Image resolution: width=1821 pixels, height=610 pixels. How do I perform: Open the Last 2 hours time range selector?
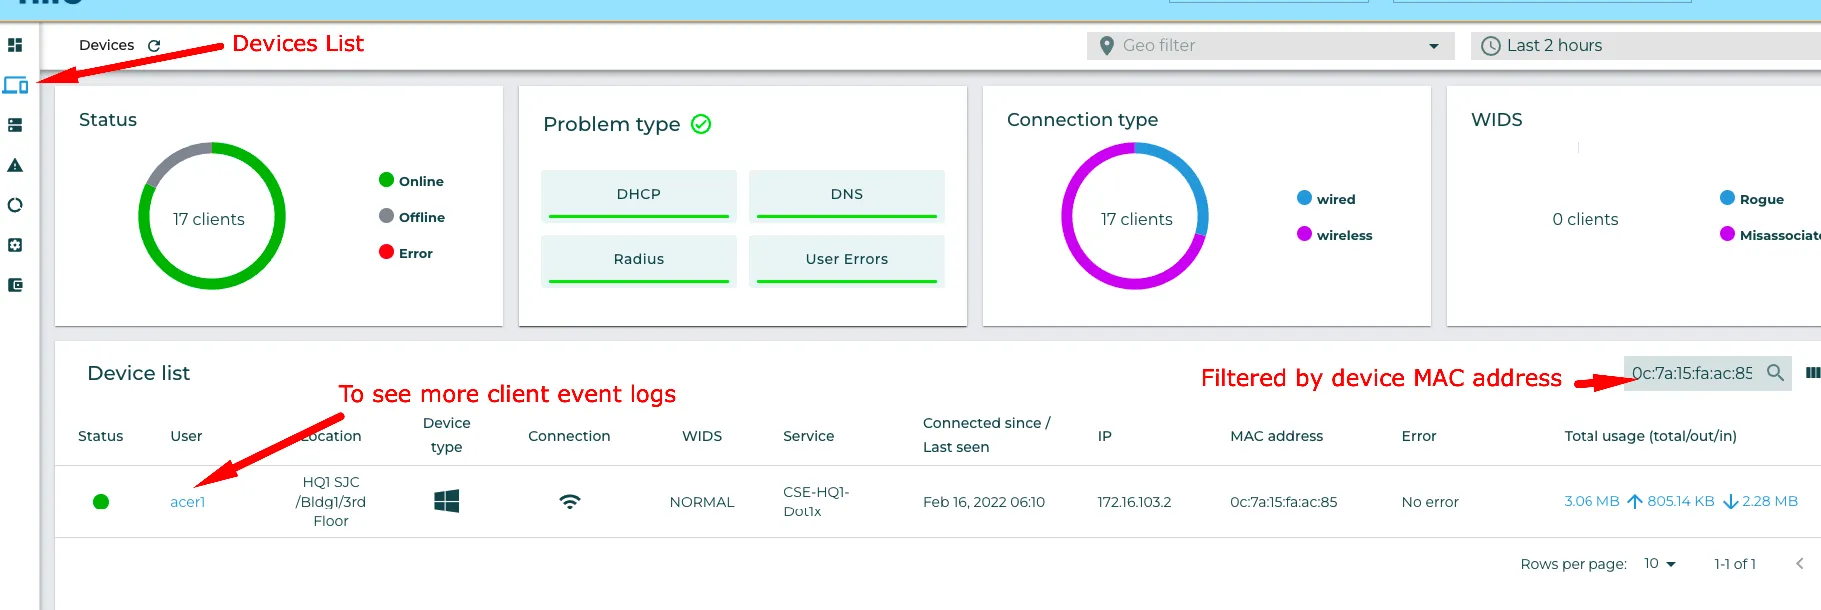1645,46
